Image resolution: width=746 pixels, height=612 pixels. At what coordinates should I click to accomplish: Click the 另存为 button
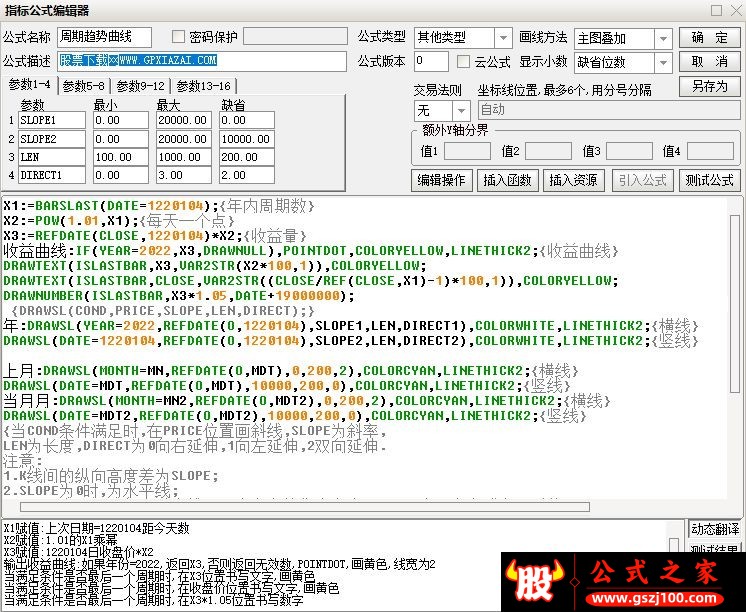(x=709, y=86)
